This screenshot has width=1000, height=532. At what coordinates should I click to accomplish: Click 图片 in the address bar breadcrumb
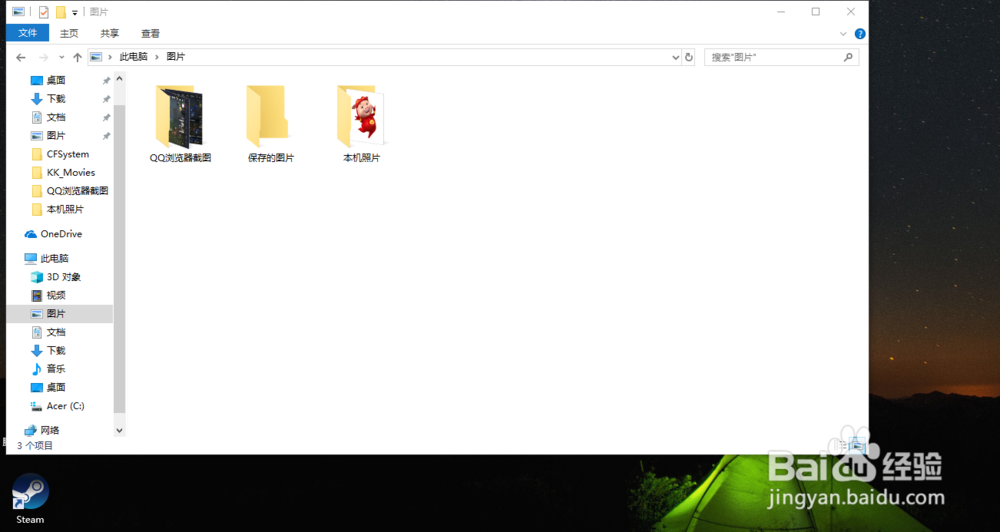175,57
